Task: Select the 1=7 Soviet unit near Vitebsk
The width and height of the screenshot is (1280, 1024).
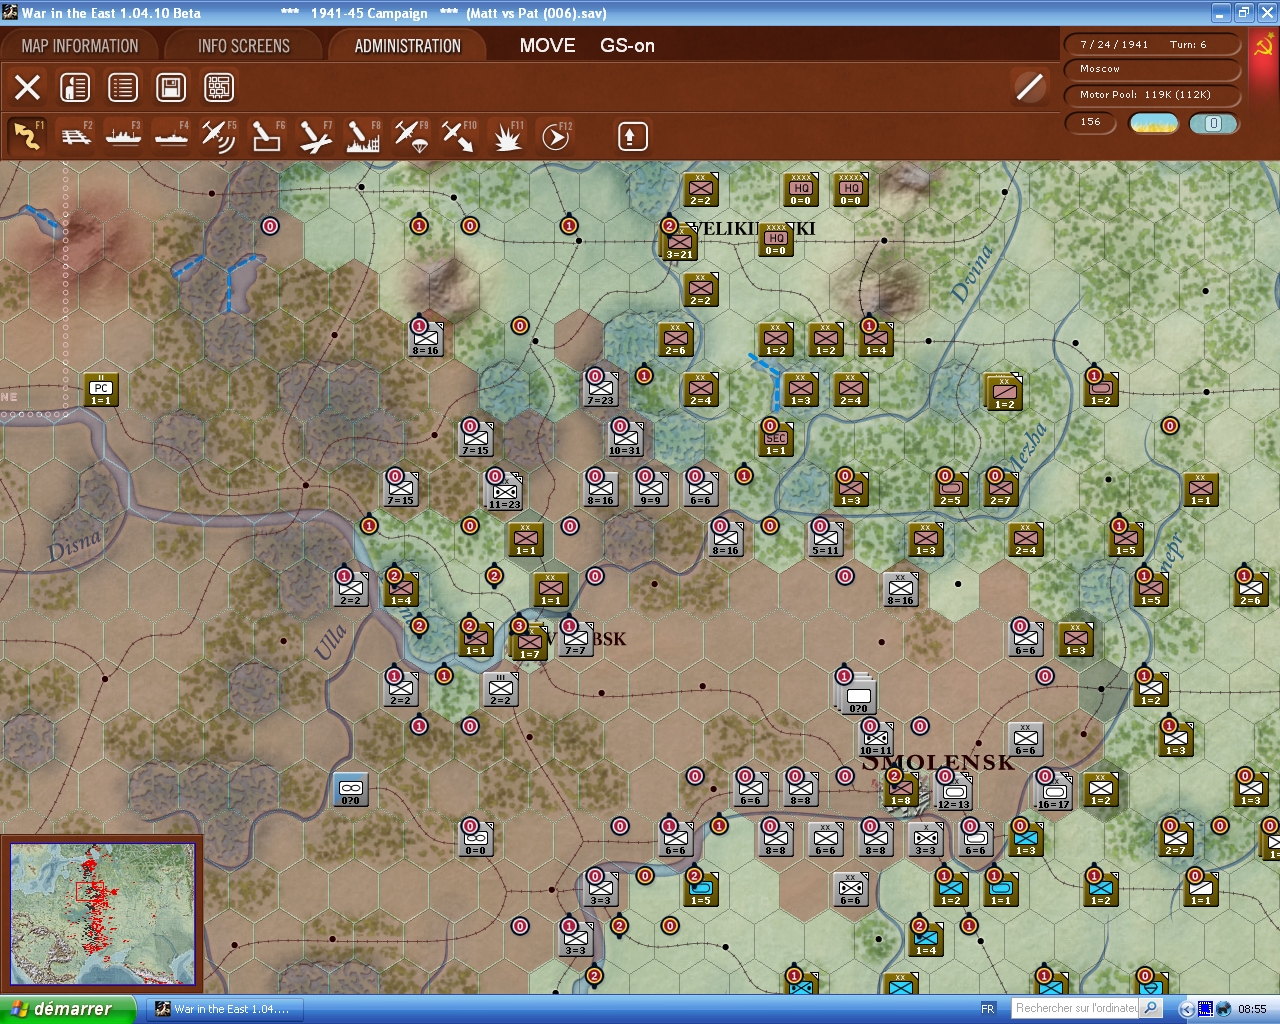Action: click(x=529, y=643)
